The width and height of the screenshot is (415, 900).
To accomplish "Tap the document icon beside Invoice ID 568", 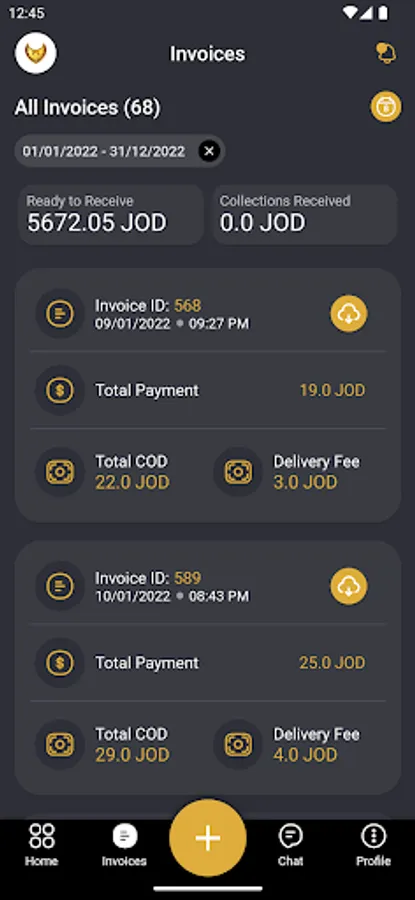I will click(60, 313).
